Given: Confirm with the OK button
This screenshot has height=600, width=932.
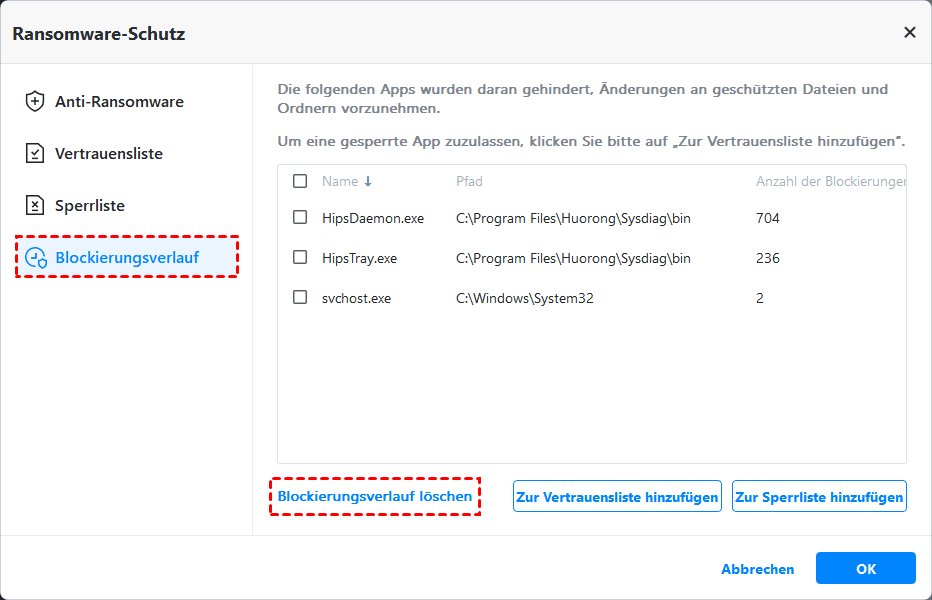Looking at the screenshot, I should 865,569.
